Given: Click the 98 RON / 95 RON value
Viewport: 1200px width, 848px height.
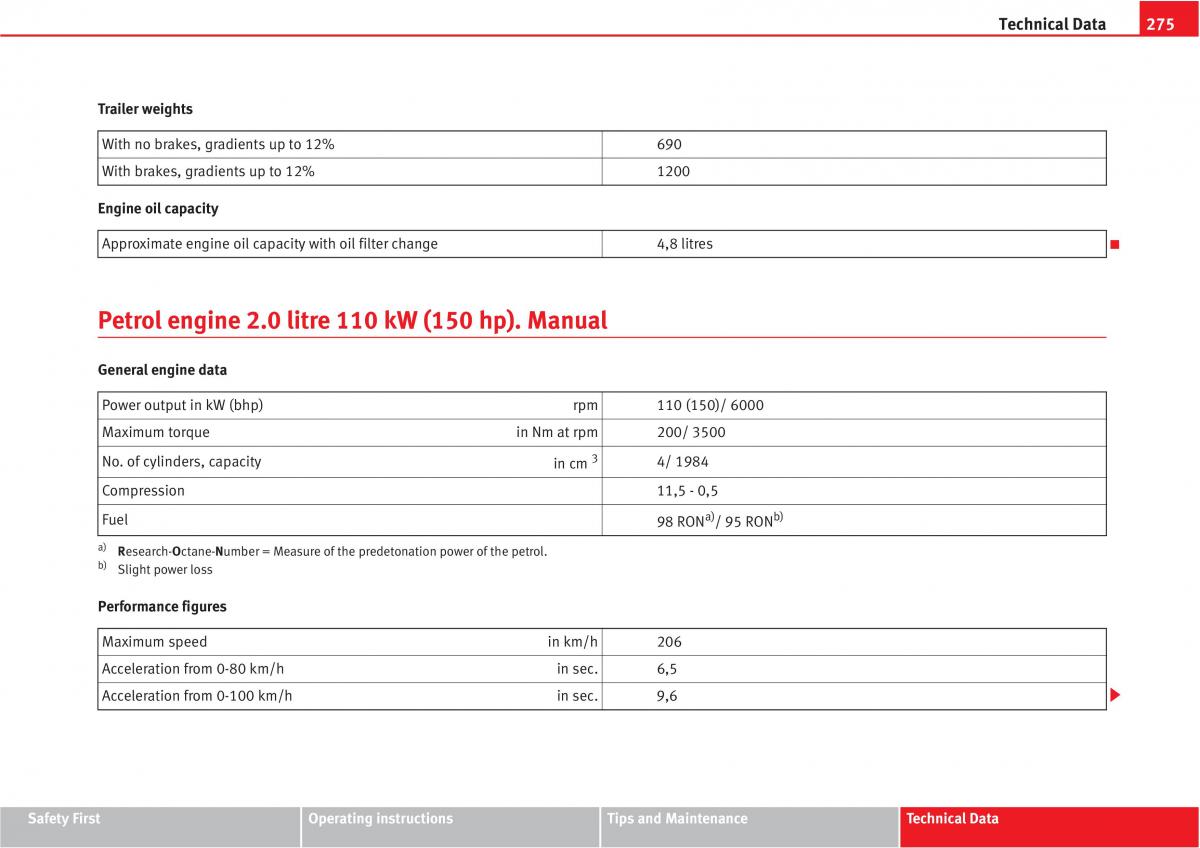Looking at the screenshot, I should coord(720,520).
